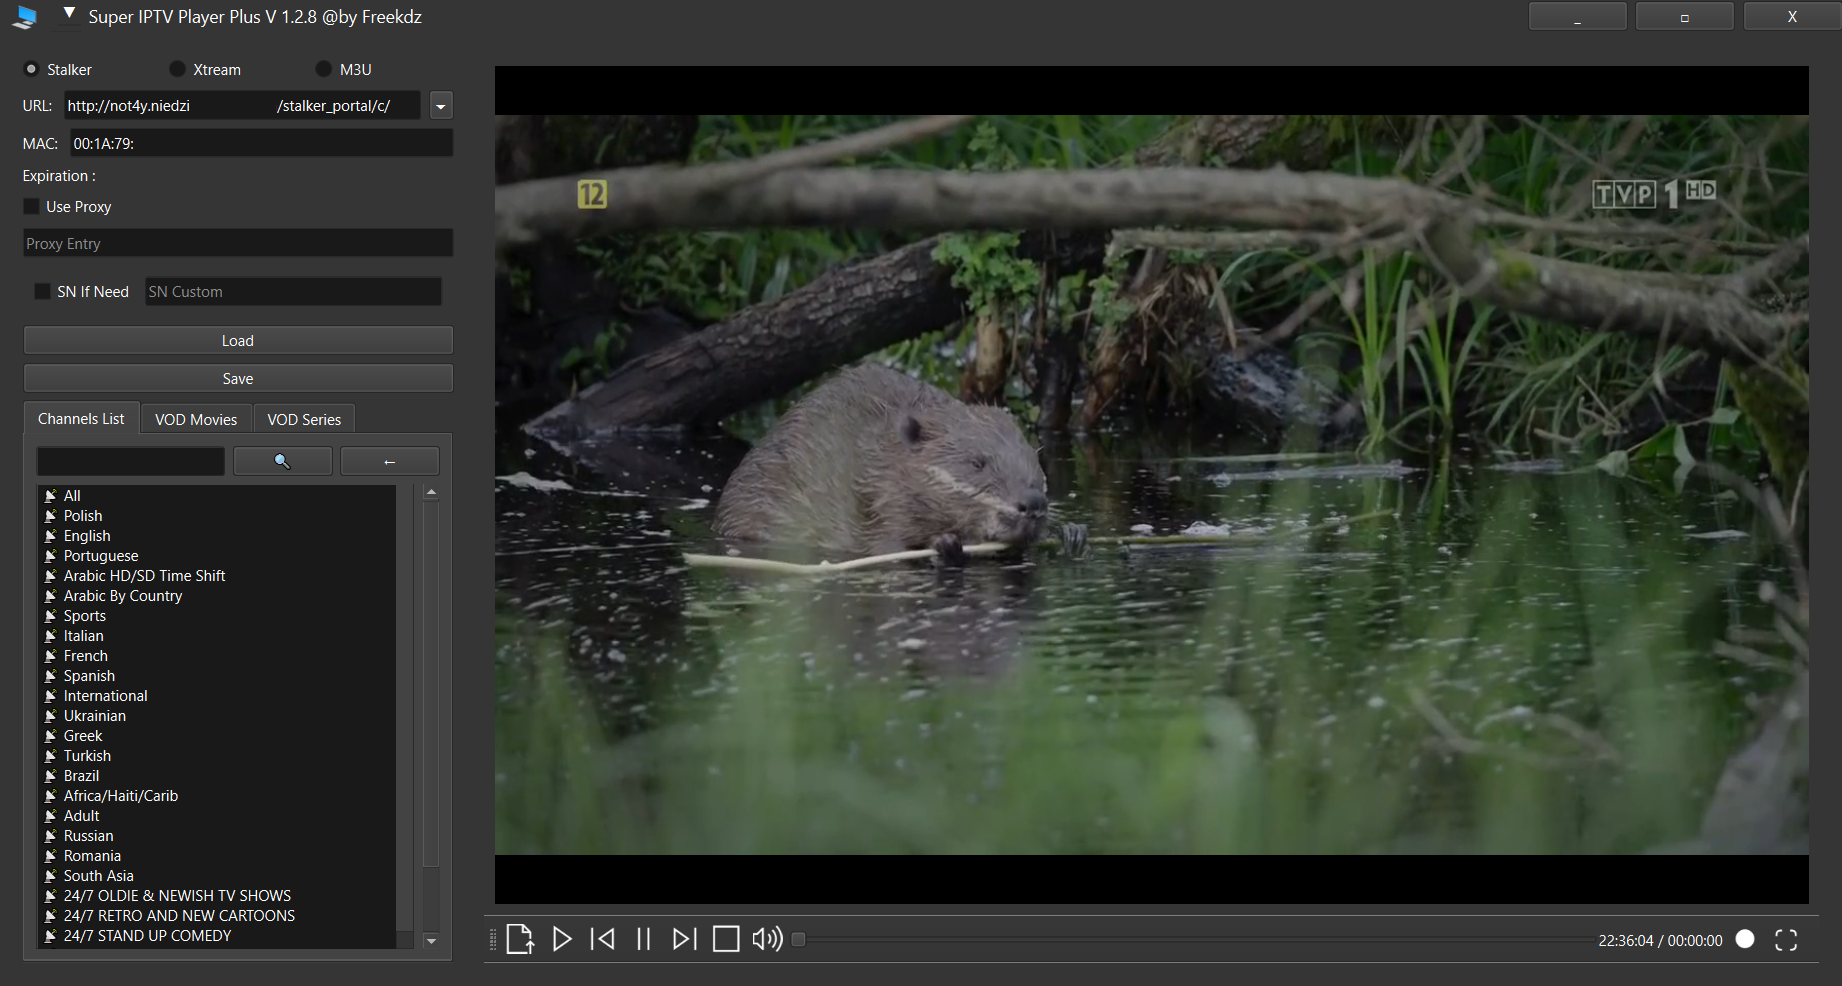Open the title bar dropdown triangle
The width and height of the screenshot is (1842, 986).
[x=69, y=14]
